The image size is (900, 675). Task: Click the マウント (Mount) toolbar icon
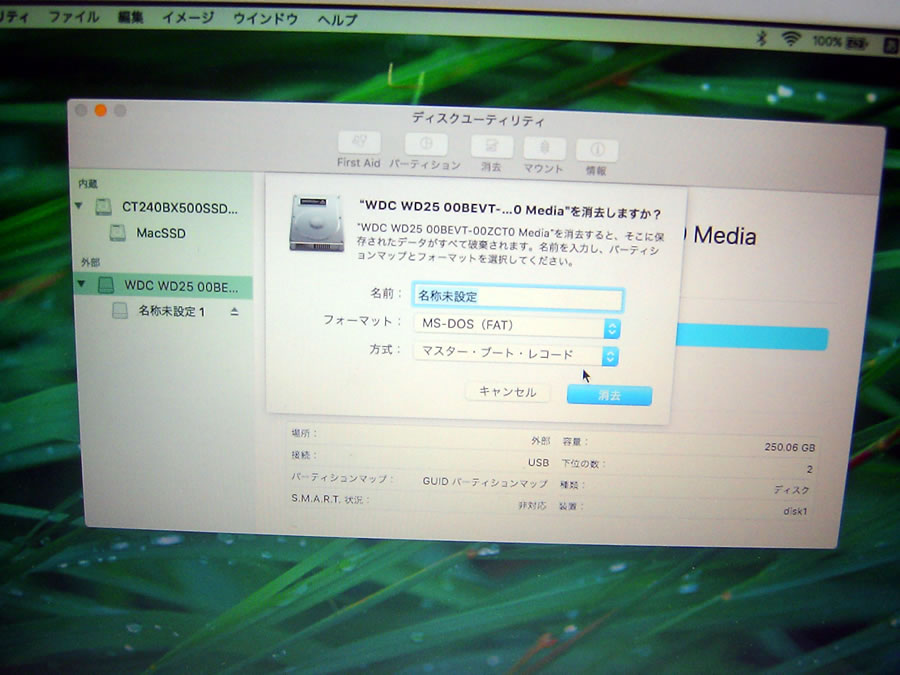click(x=544, y=148)
